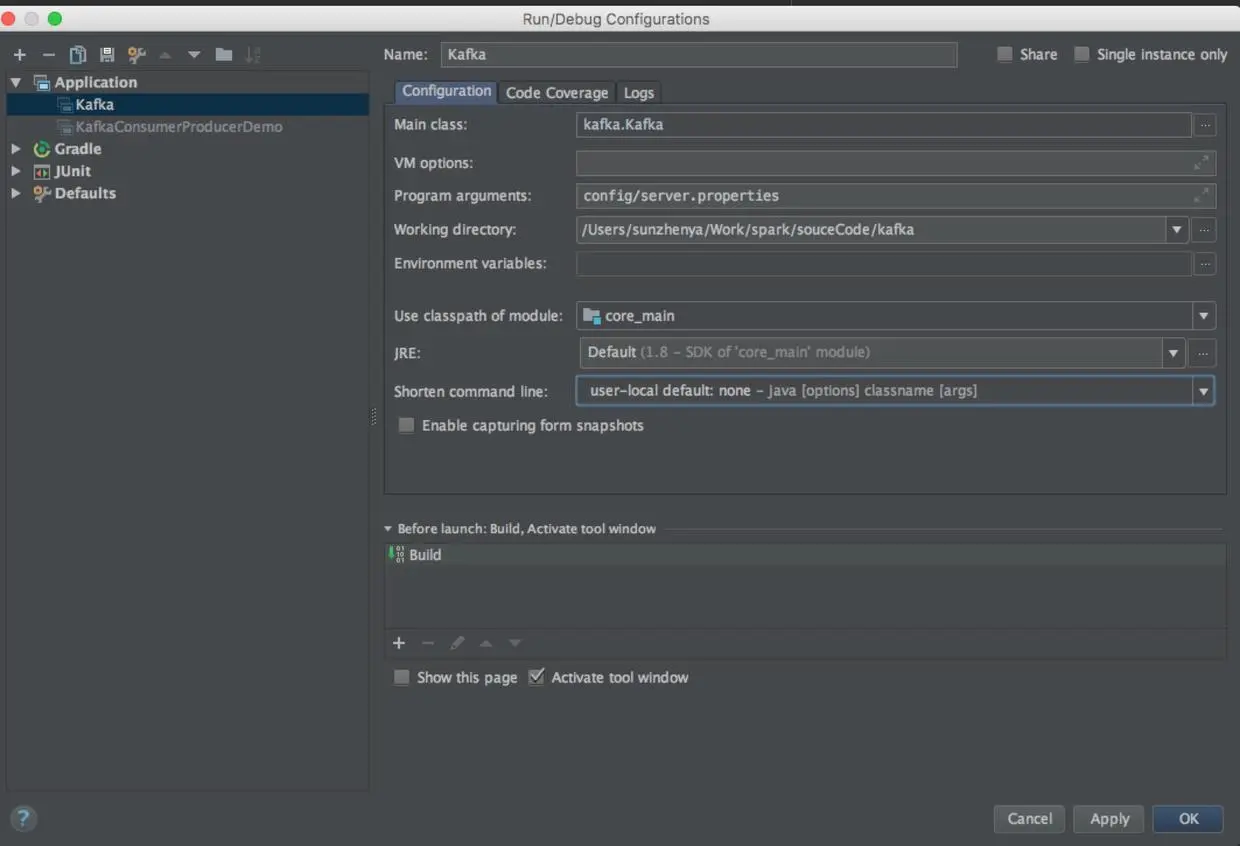Save the configuration using the disk icon

[x=106, y=55]
